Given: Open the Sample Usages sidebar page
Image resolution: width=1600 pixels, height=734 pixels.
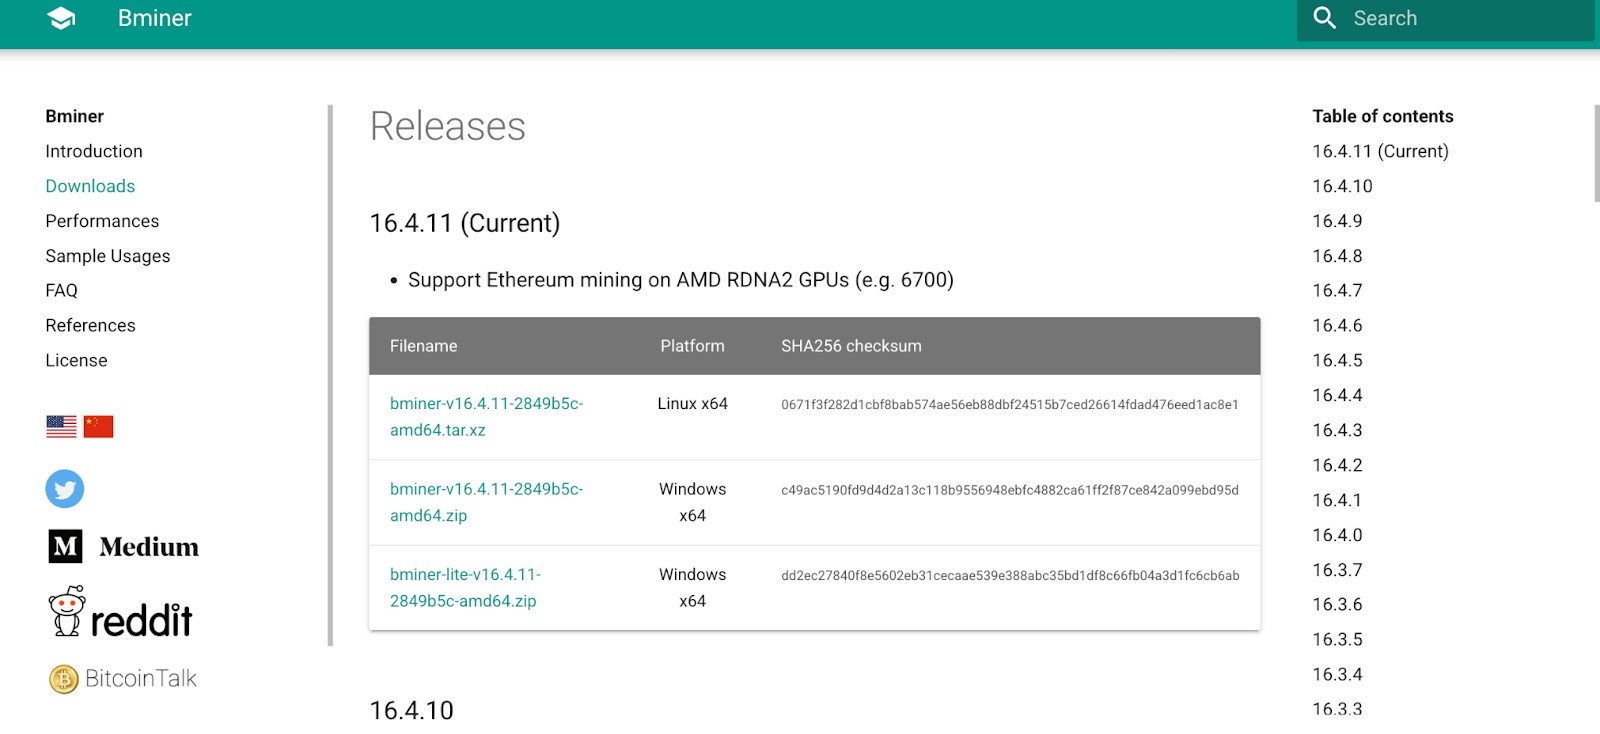Looking at the screenshot, I should coord(108,256).
